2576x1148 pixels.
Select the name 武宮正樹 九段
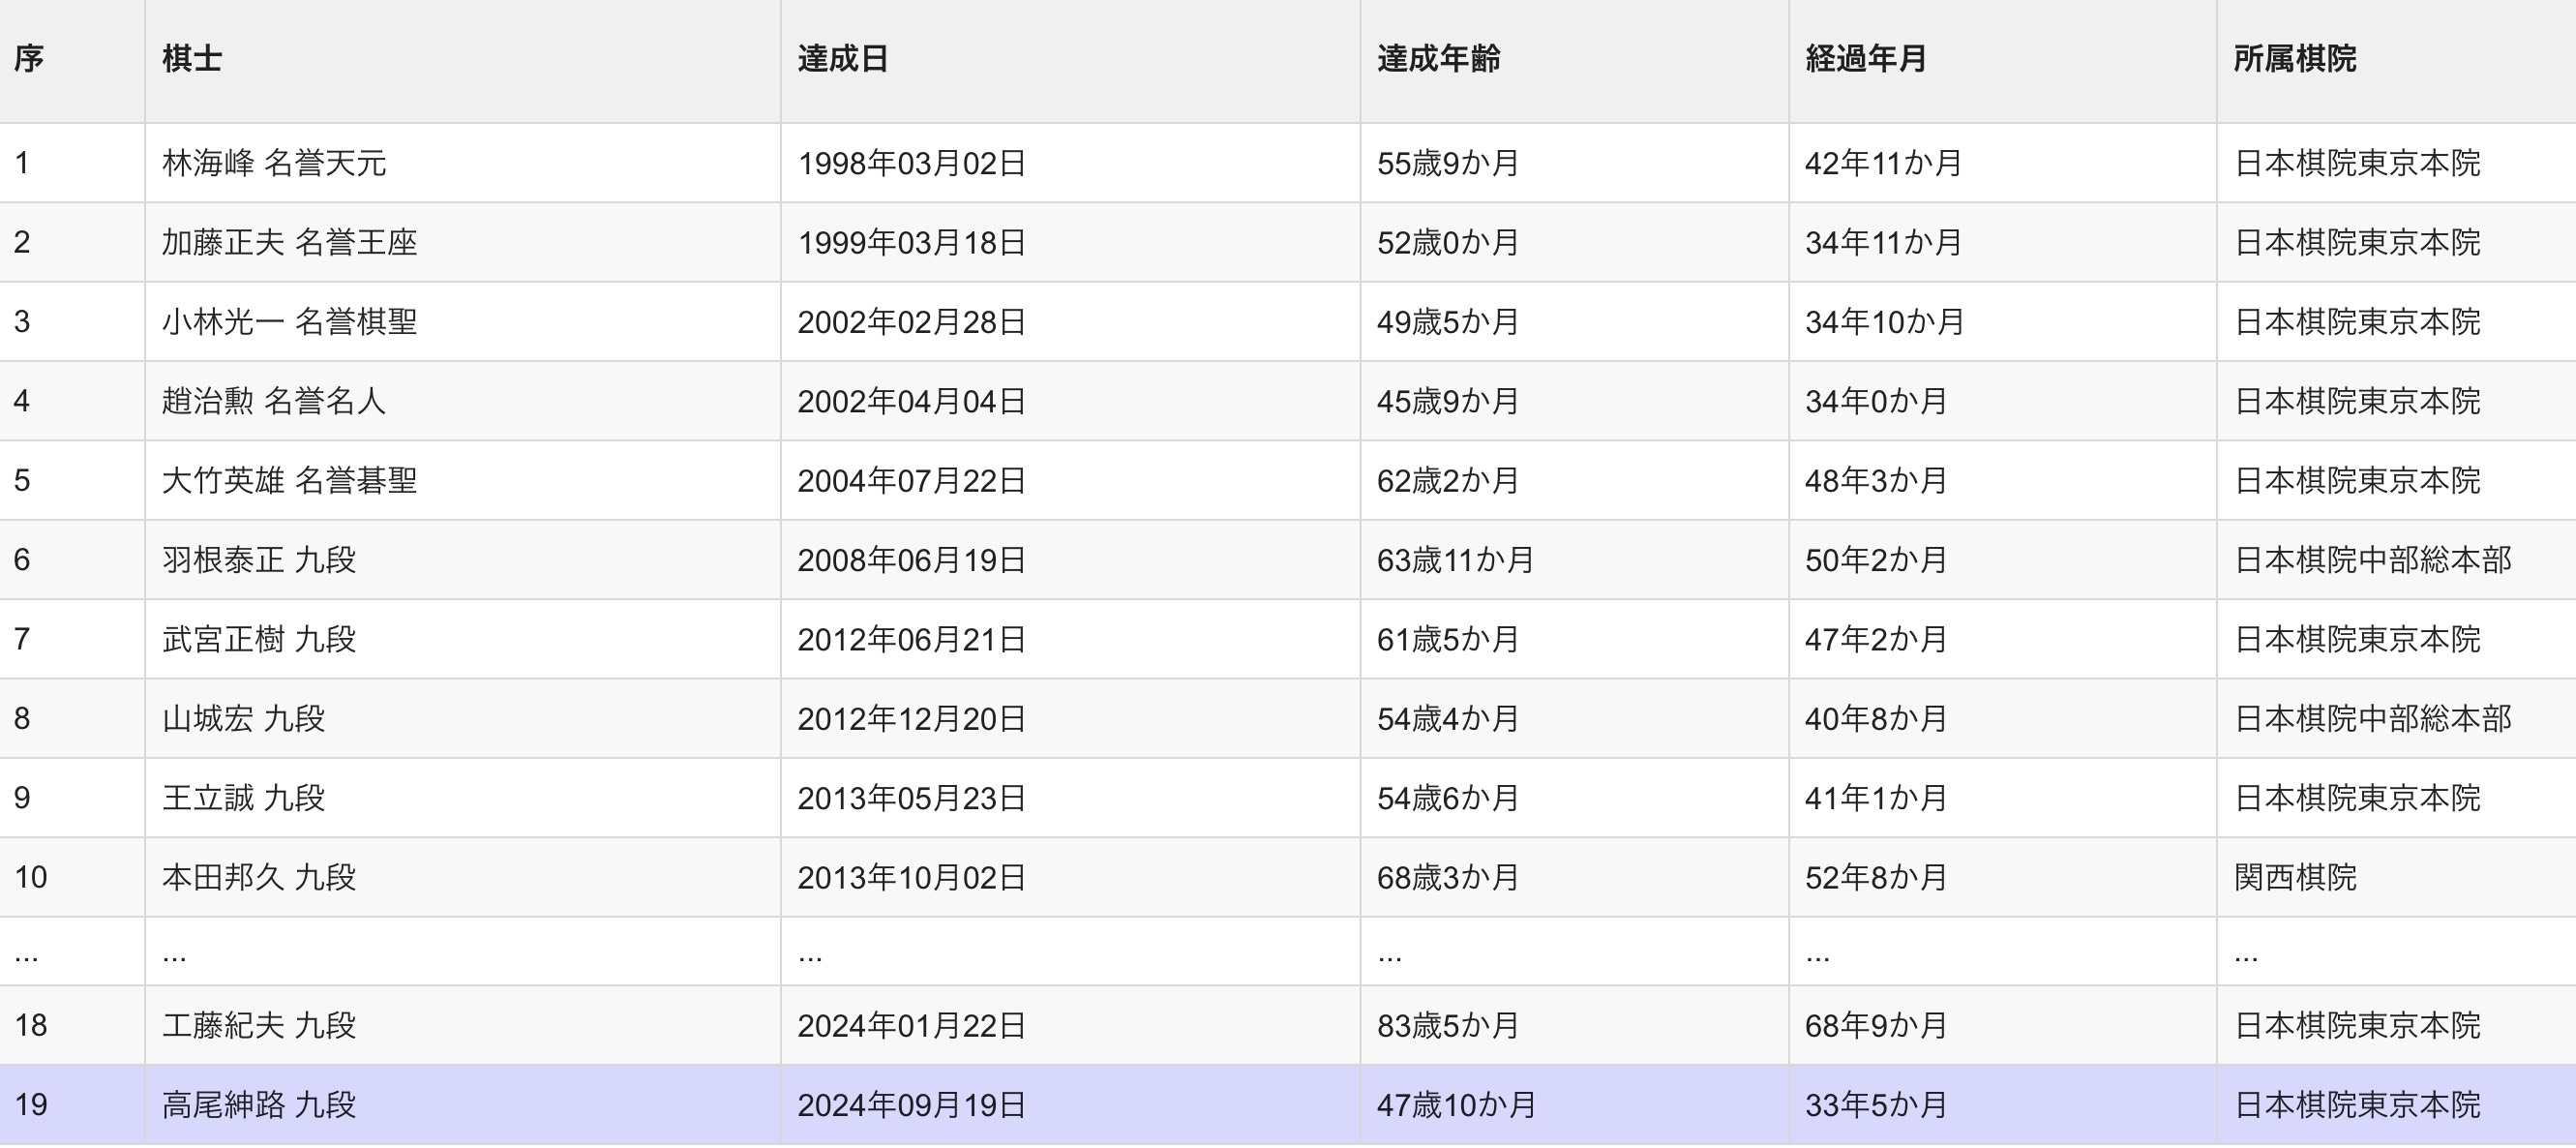[x=259, y=639]
